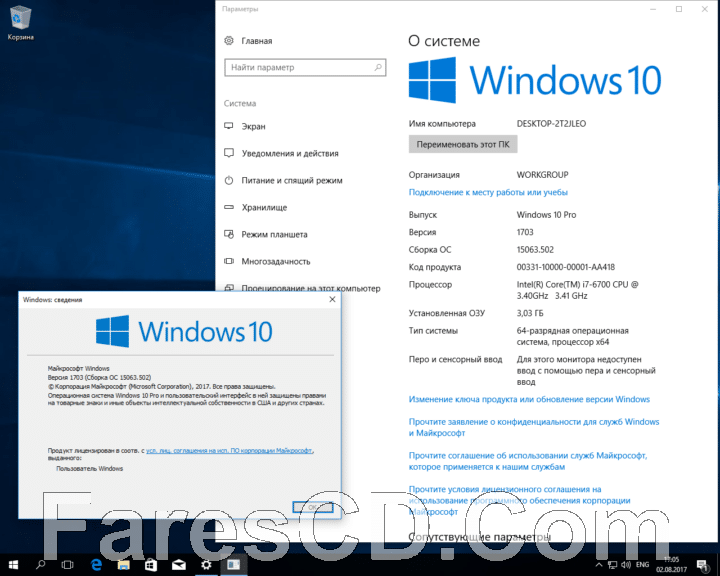The width and height of the screenshot is (720, 576).
Task: Open the Многозадачность settings page
Action: pos(276,262)
